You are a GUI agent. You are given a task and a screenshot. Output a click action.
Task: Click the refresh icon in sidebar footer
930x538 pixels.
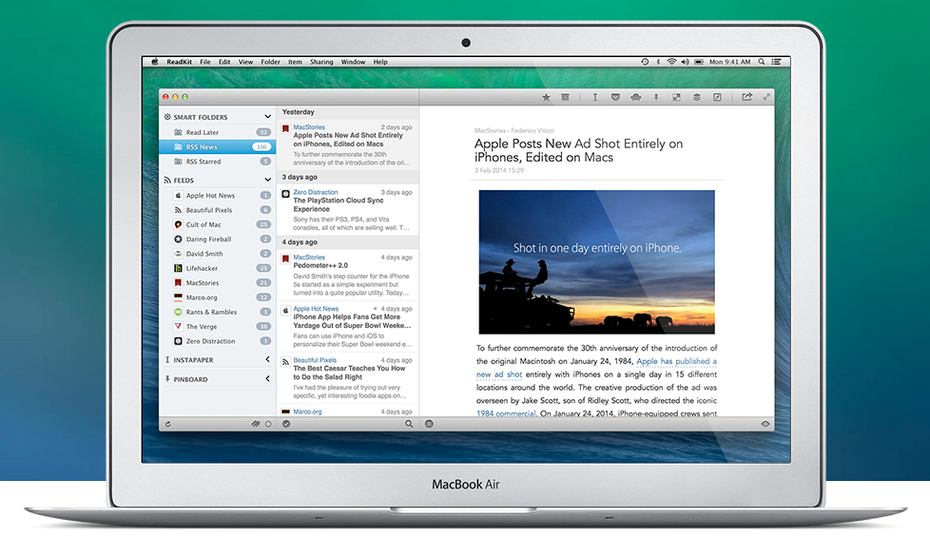(167, 424)
